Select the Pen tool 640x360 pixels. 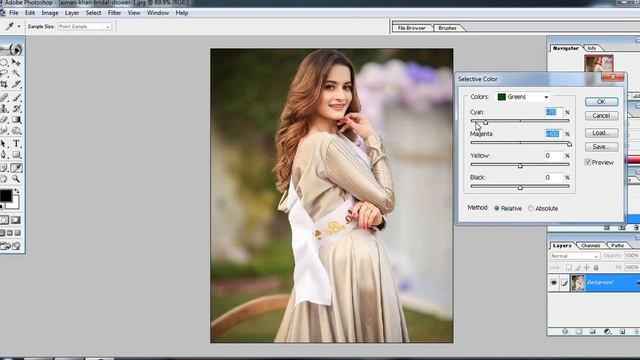coord(4,155)
